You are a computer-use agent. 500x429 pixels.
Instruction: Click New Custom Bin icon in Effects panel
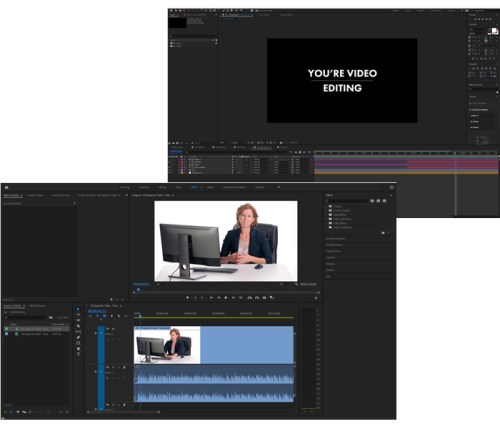coord(383,233)
